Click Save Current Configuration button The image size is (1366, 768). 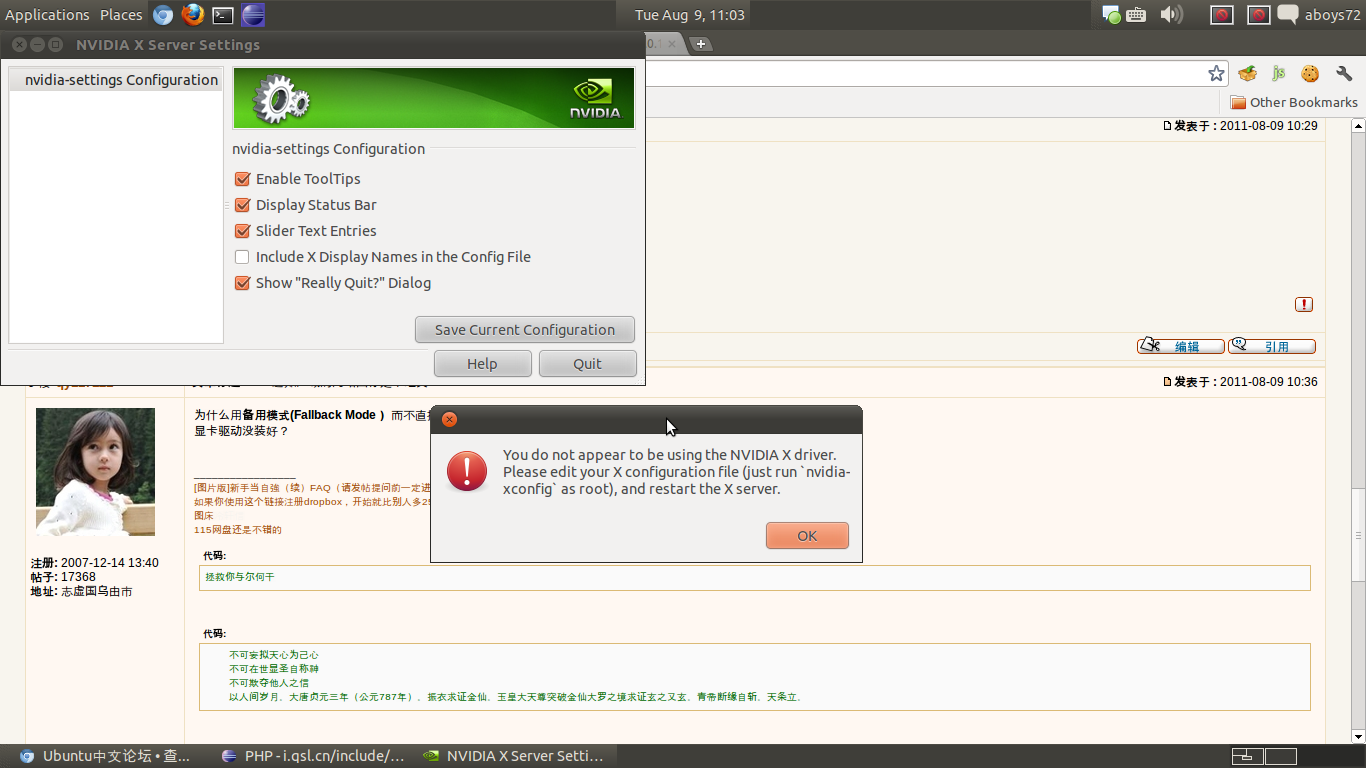(x=525, y=330)
